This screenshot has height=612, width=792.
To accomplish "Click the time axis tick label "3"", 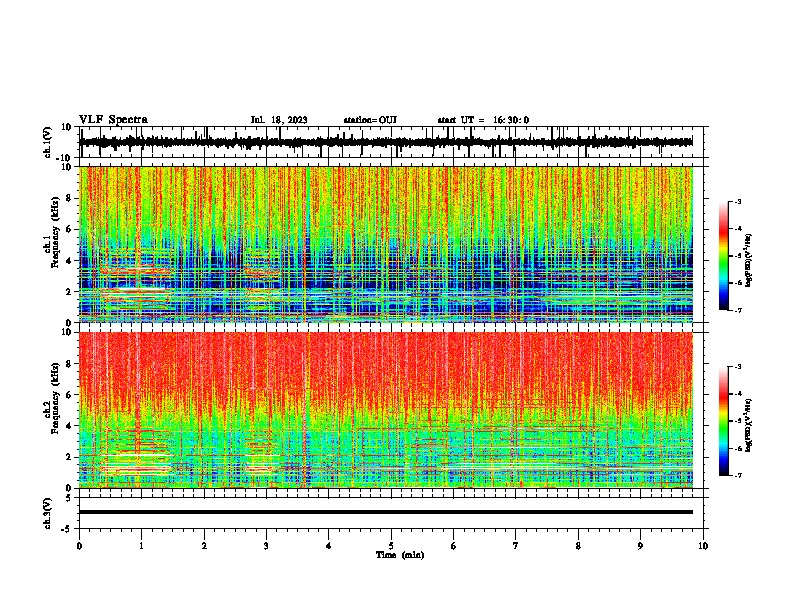I will pos(266,546).
